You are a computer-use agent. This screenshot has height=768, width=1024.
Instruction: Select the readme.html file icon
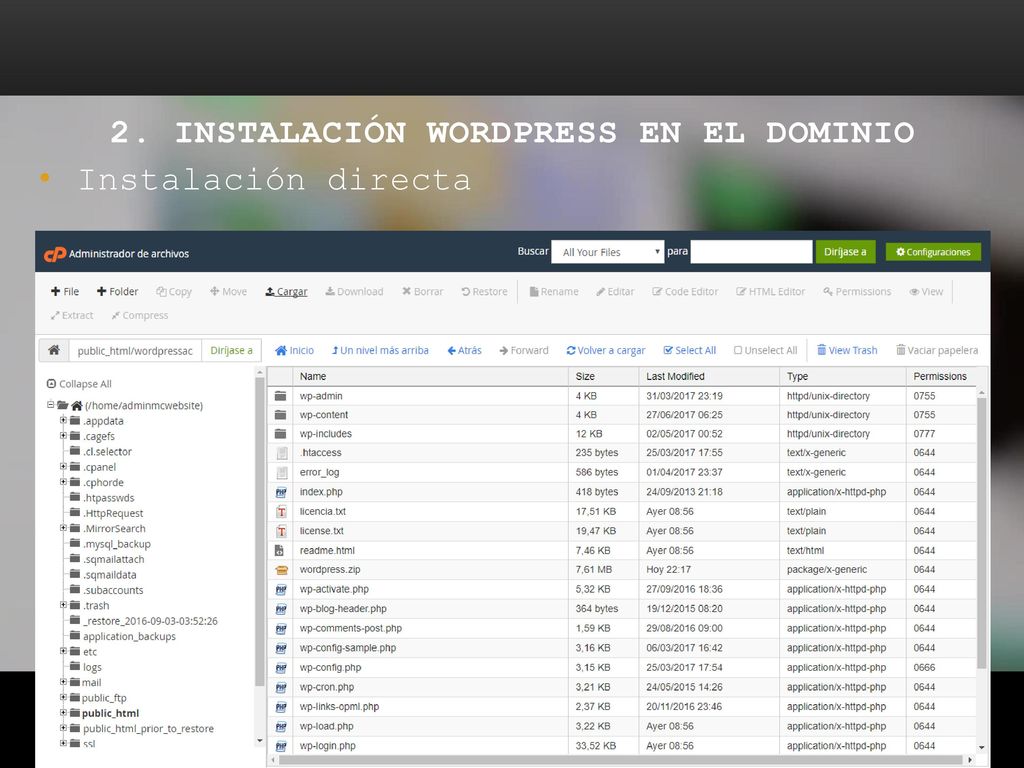click(x=280, y=551)
